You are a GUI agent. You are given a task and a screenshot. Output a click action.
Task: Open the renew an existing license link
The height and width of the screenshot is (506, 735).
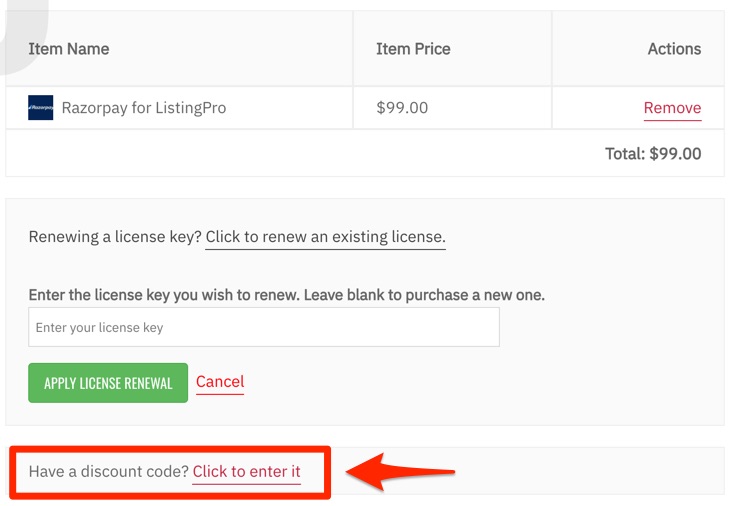coord(325,237)
